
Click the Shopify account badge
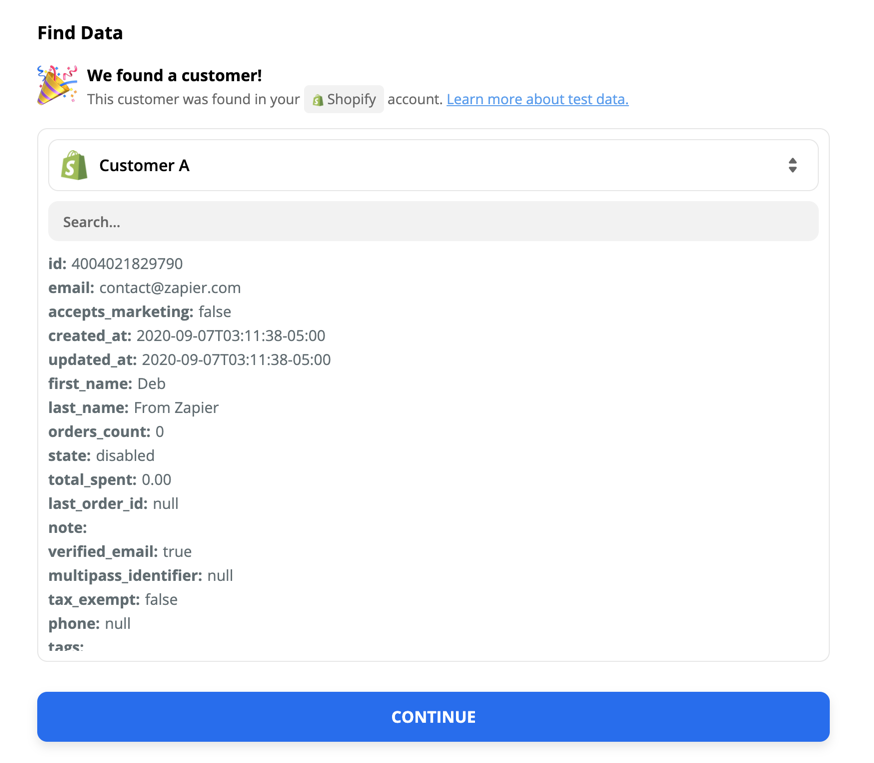[x=343, y=99]
